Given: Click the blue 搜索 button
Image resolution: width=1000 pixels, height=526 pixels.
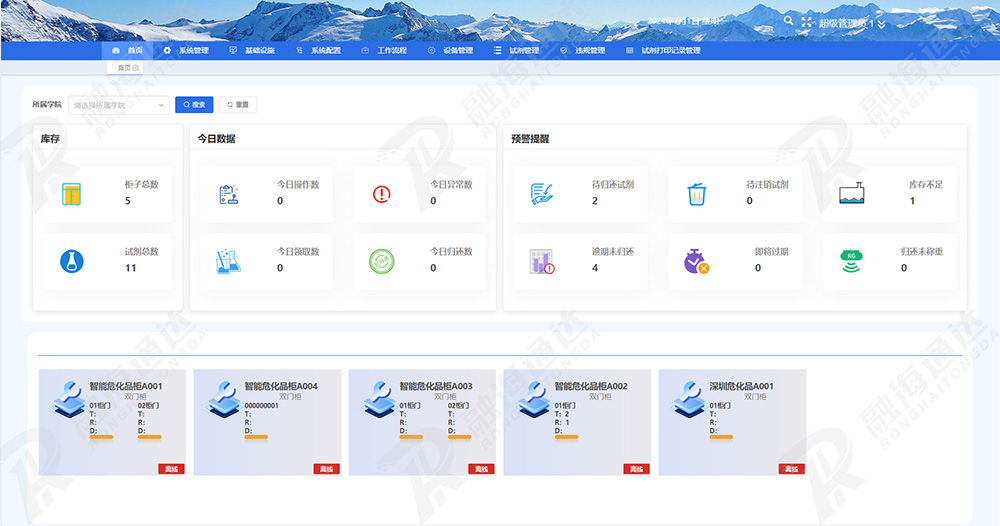Looking at the screenshot, I should point(194,105).
